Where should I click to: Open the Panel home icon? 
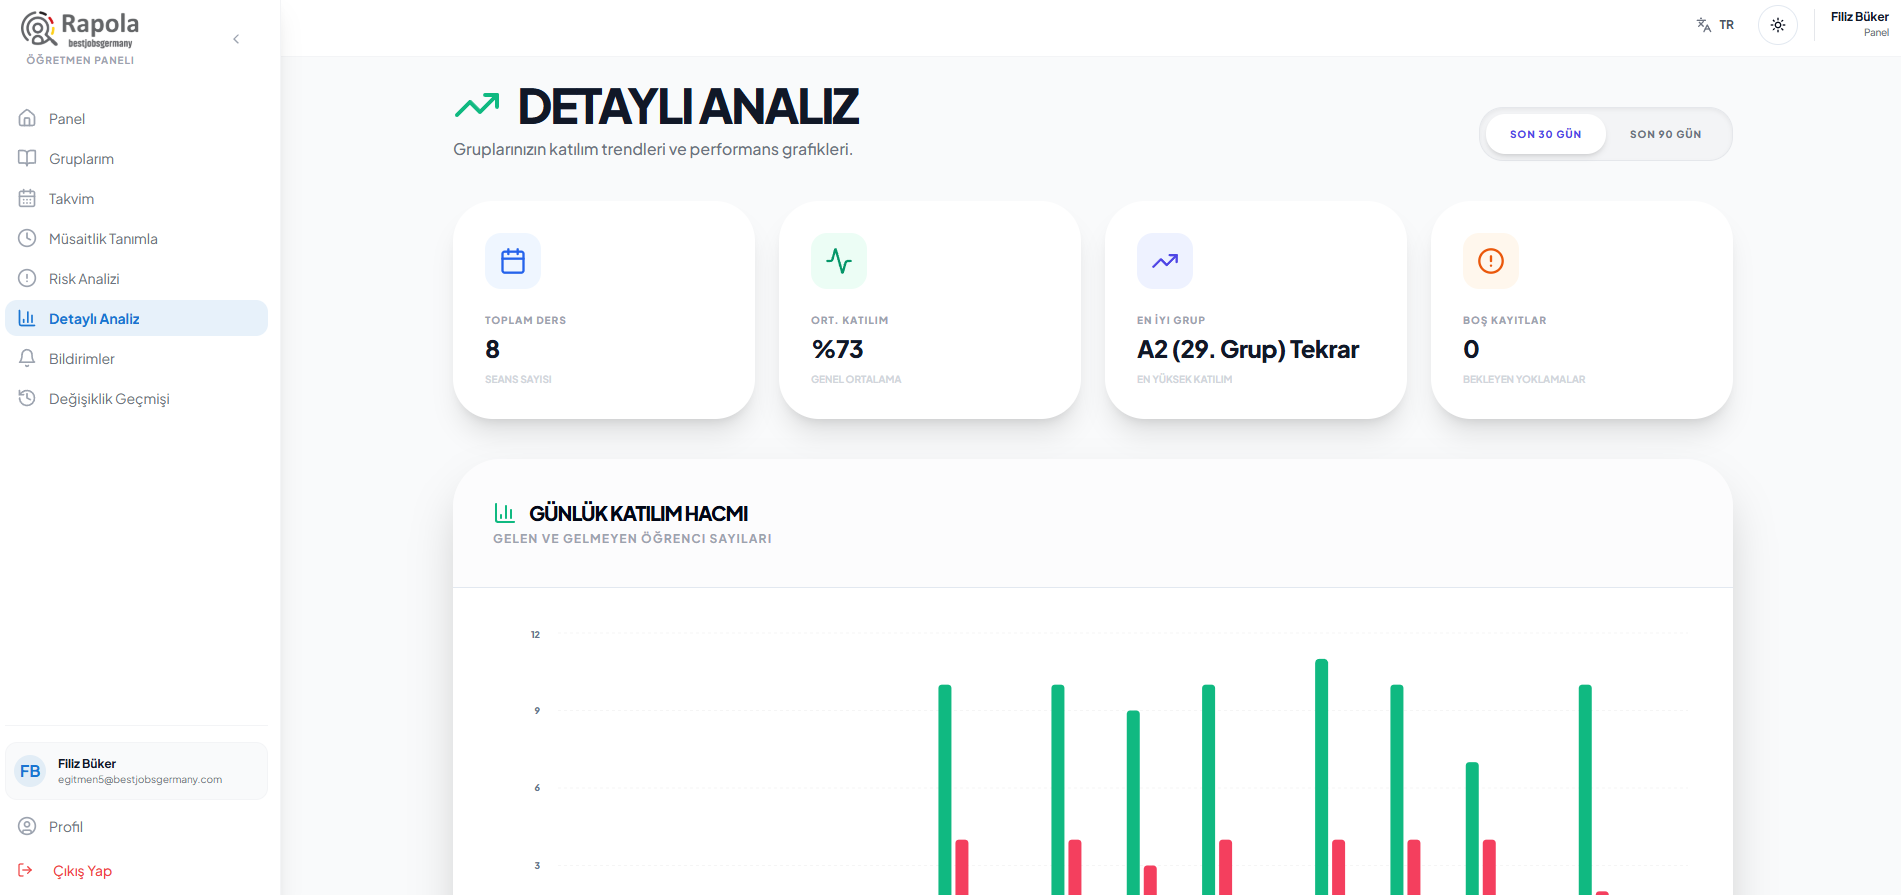click(27, 118)
